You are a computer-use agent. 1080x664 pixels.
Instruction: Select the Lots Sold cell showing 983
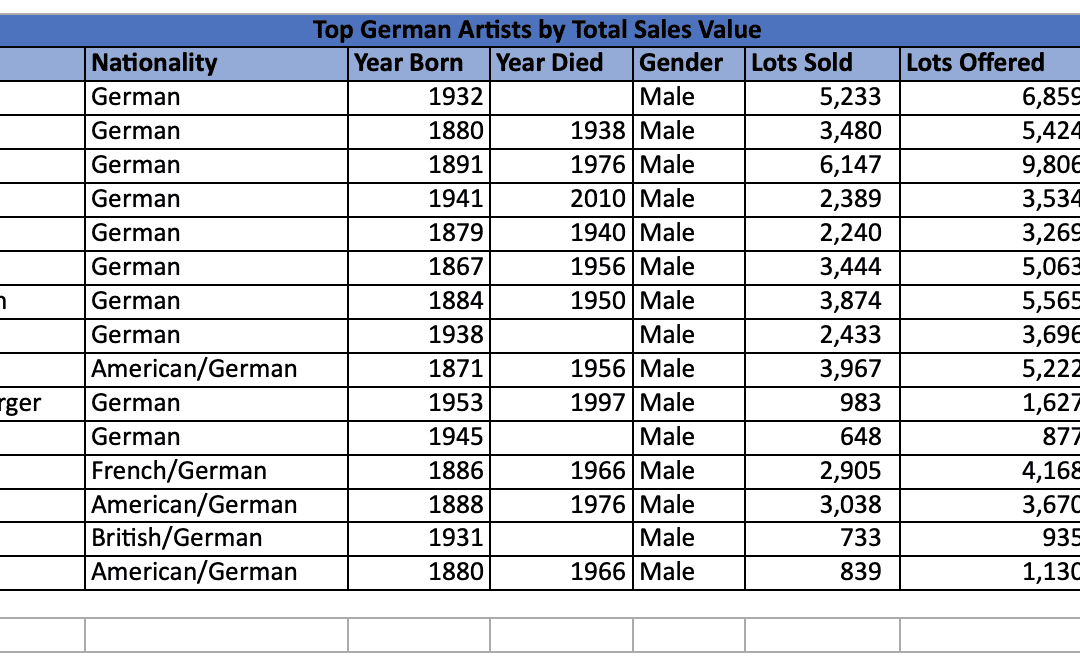point(822,403)
